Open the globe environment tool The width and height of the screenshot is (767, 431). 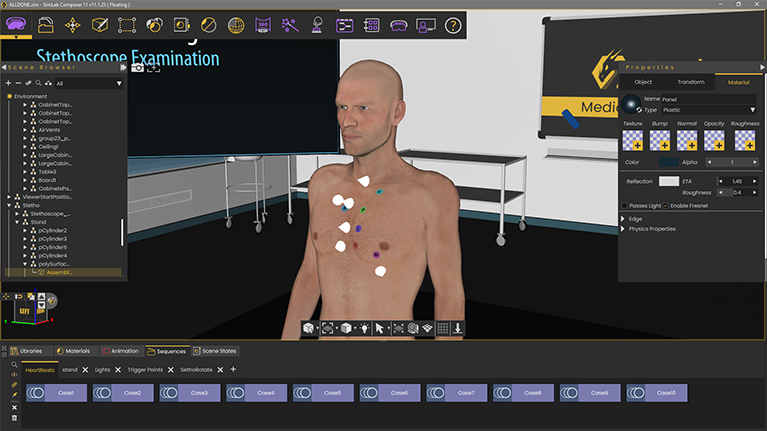pos(236,25)
